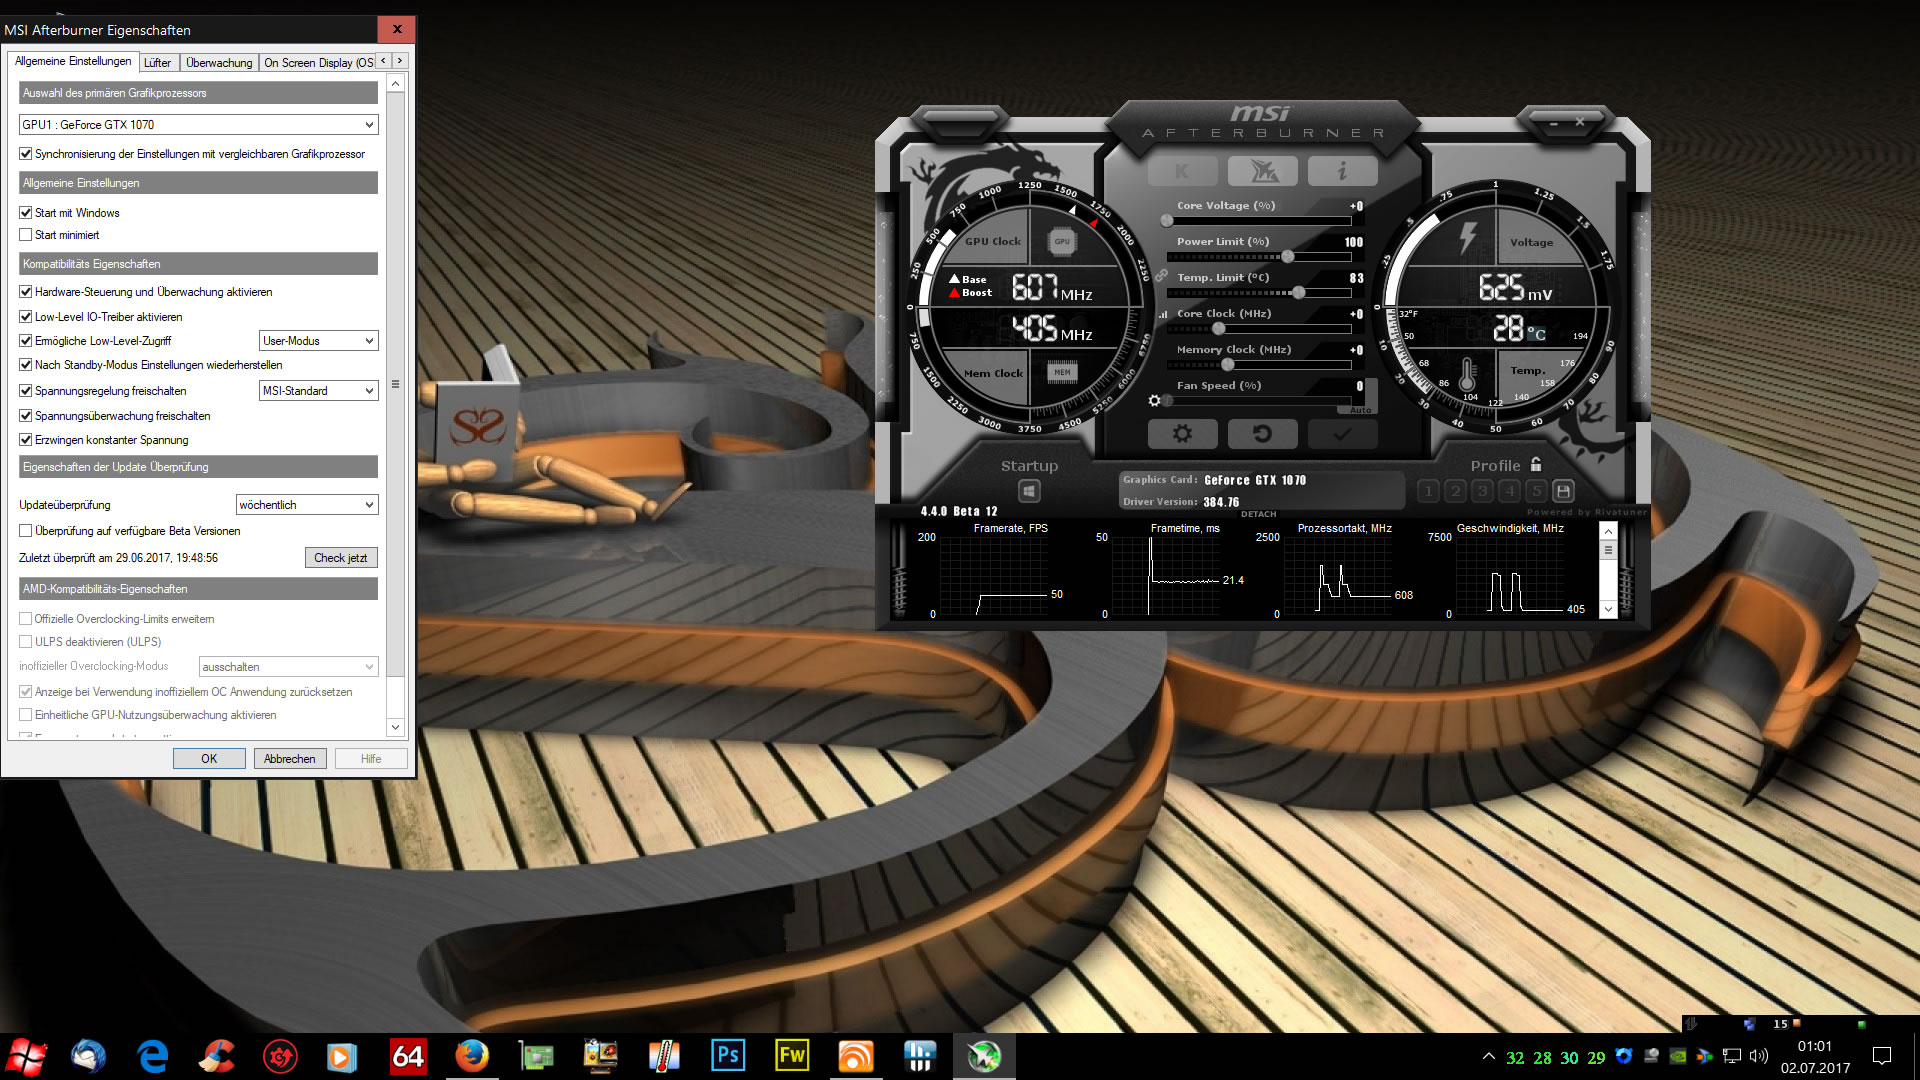Click the reset settings arrow button

coord(1262,434)
